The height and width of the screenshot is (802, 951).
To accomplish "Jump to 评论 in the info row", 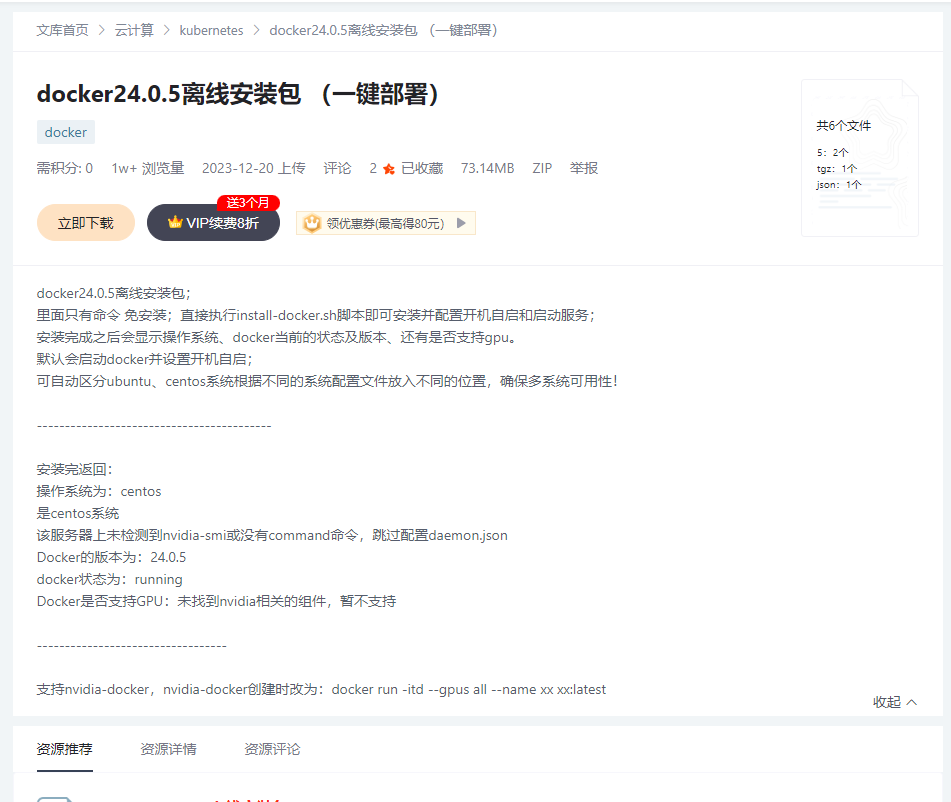I will (x=337, y=168).
